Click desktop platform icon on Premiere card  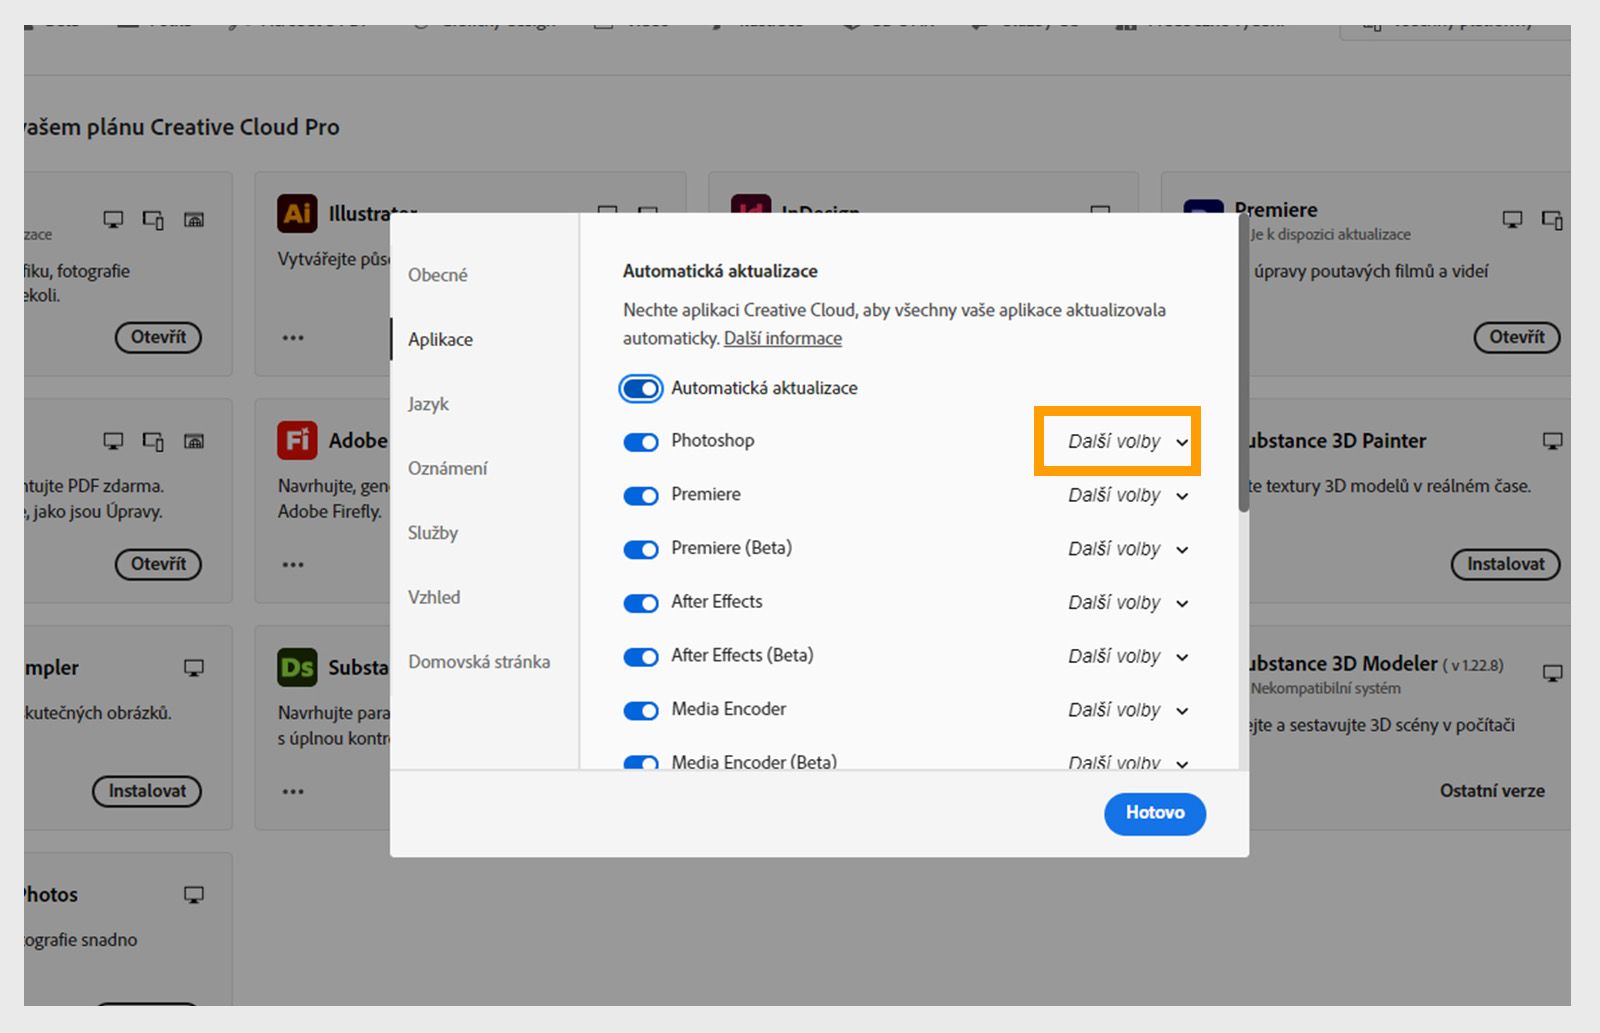[1512, 219]
